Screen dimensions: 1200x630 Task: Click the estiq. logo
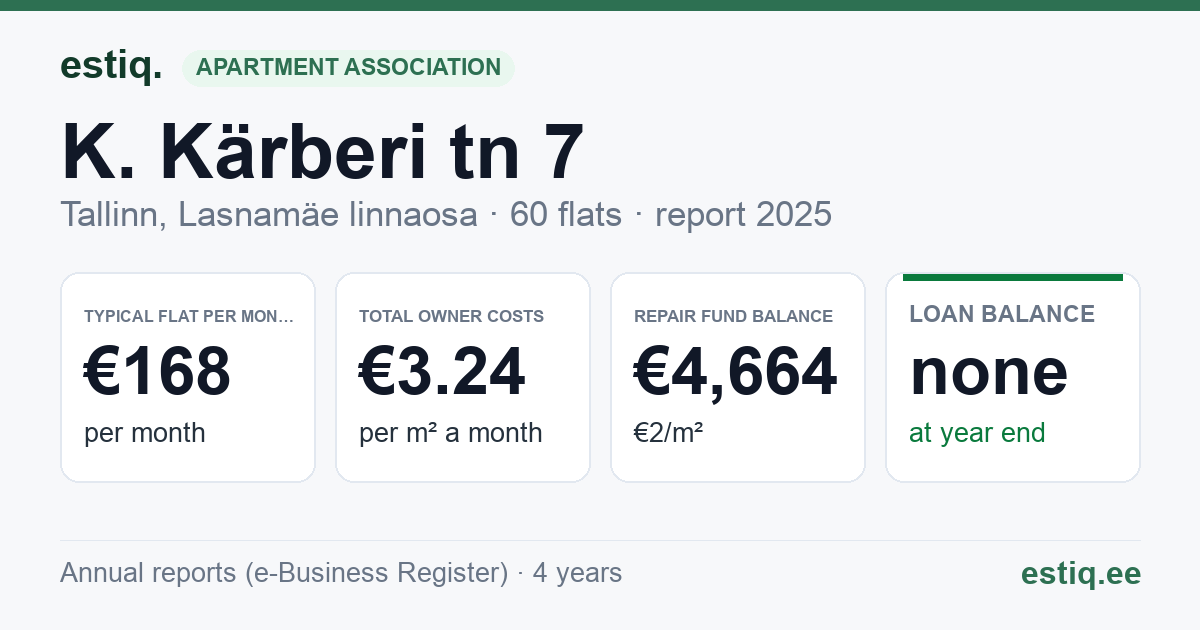pos(111,66)
